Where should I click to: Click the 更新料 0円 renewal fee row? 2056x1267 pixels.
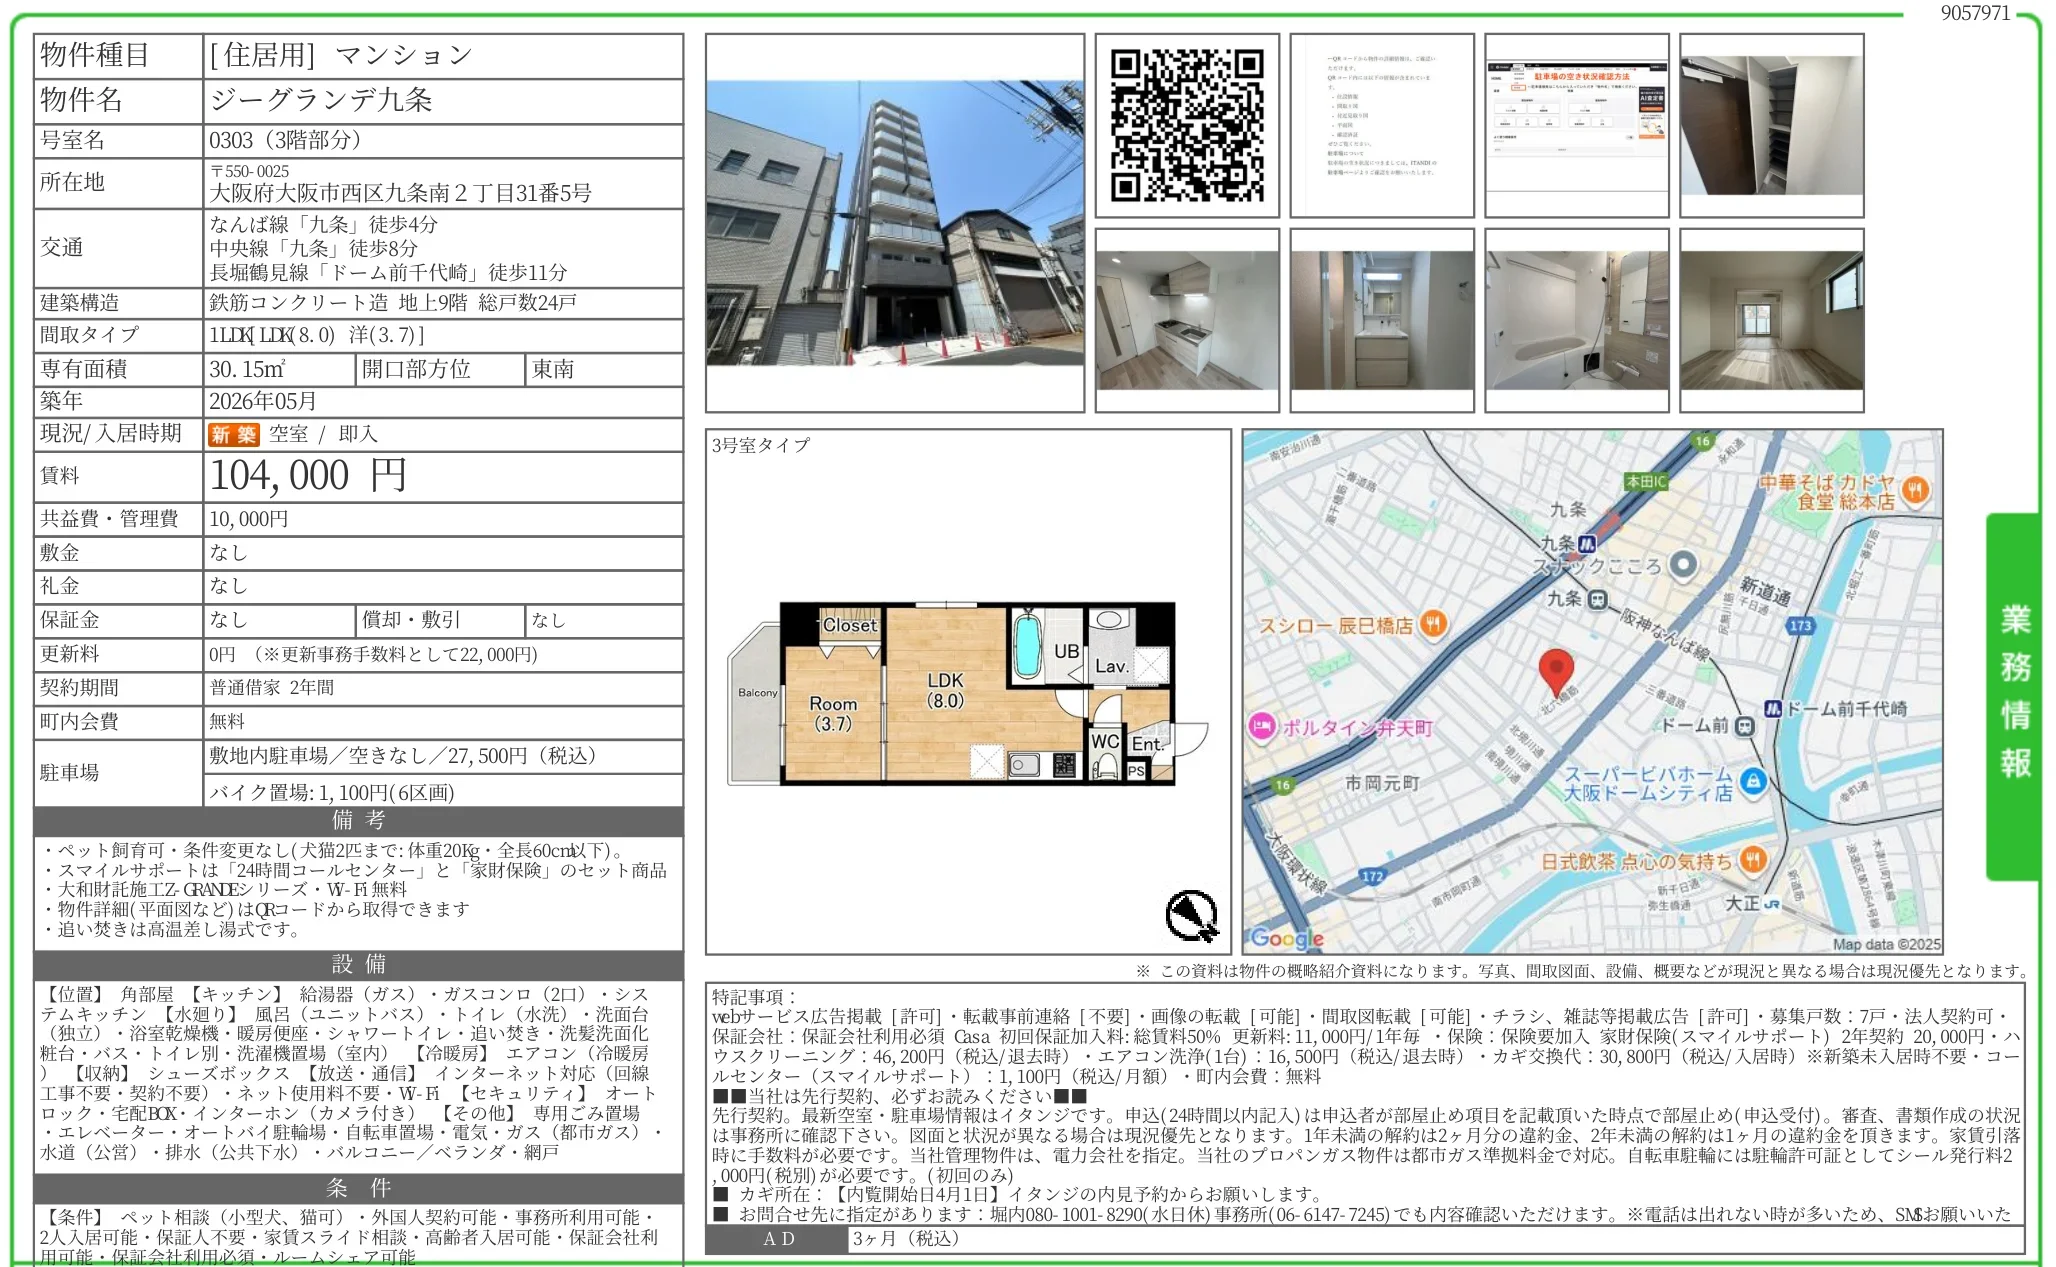tap(359, 655)
